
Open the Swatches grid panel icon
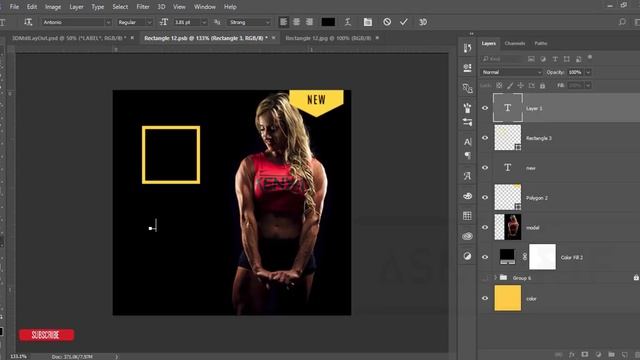pyautogui.click(x=467, y=216)
